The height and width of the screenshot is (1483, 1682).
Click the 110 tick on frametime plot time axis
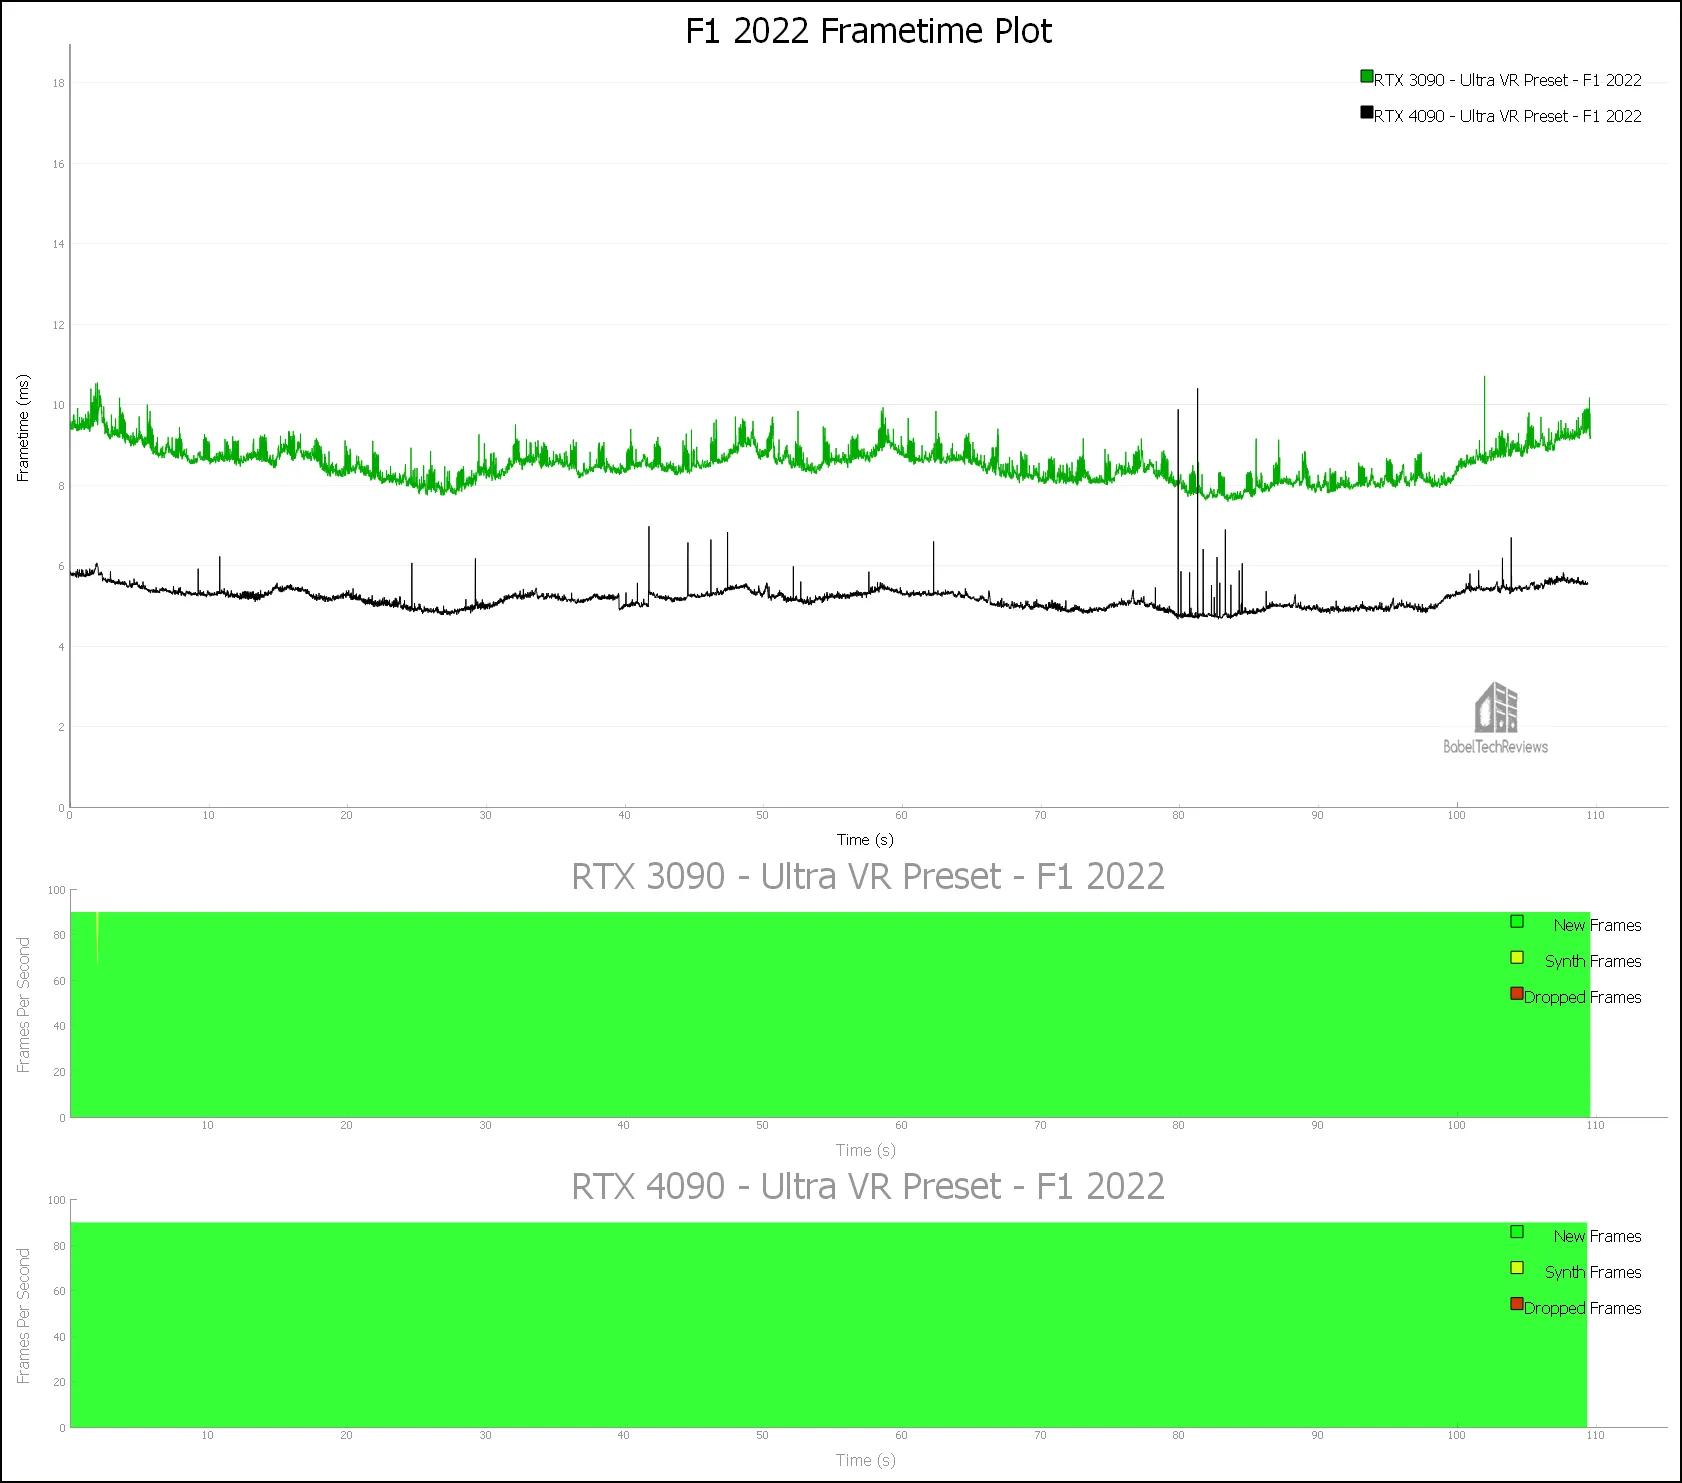pyautogui.click(x=1595, y=816)
